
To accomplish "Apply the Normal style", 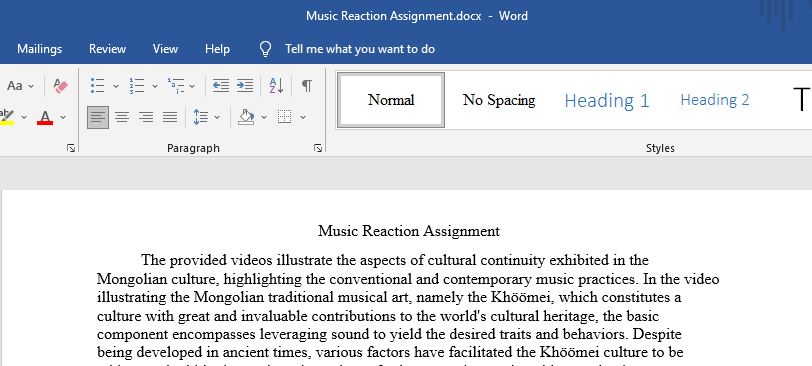I will tap(391, 99).
